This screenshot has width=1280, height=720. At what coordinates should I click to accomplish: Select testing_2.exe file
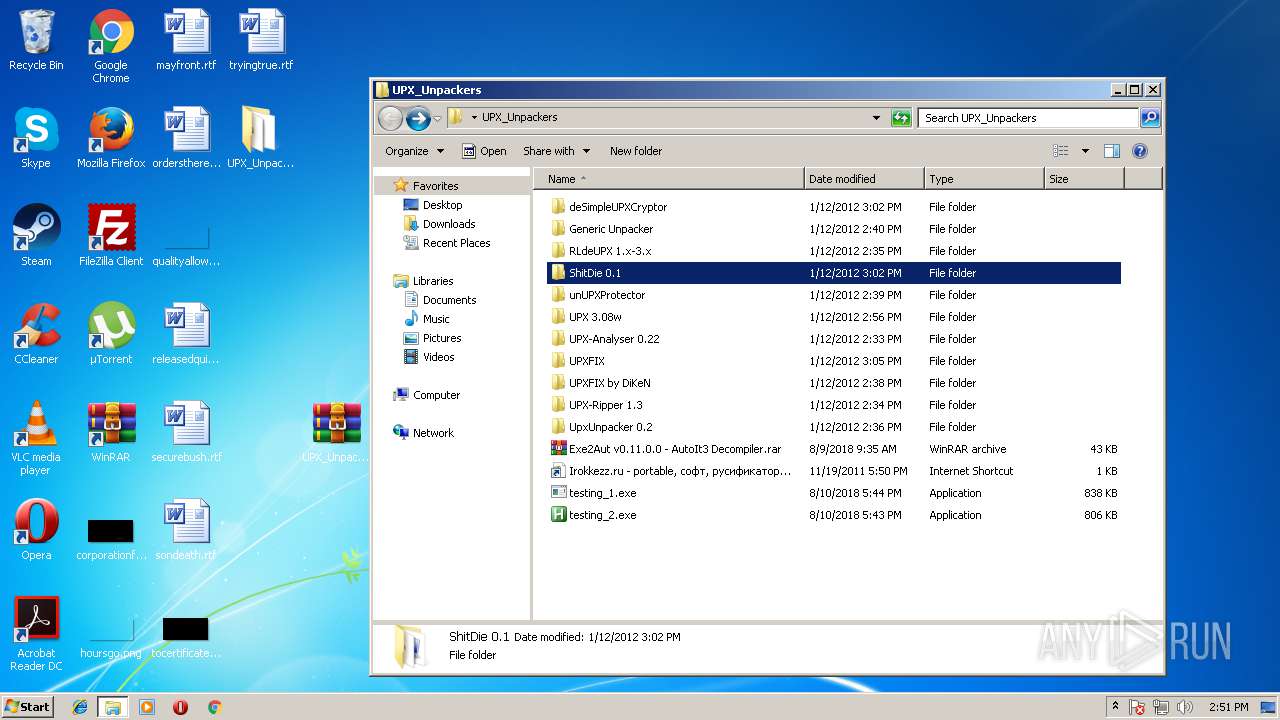coord(834,515)
